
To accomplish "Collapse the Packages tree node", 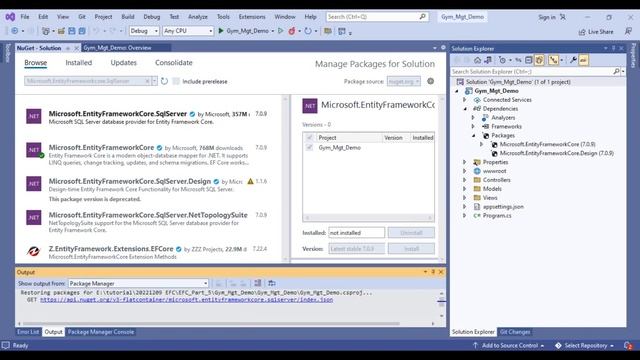I will 473,136.
